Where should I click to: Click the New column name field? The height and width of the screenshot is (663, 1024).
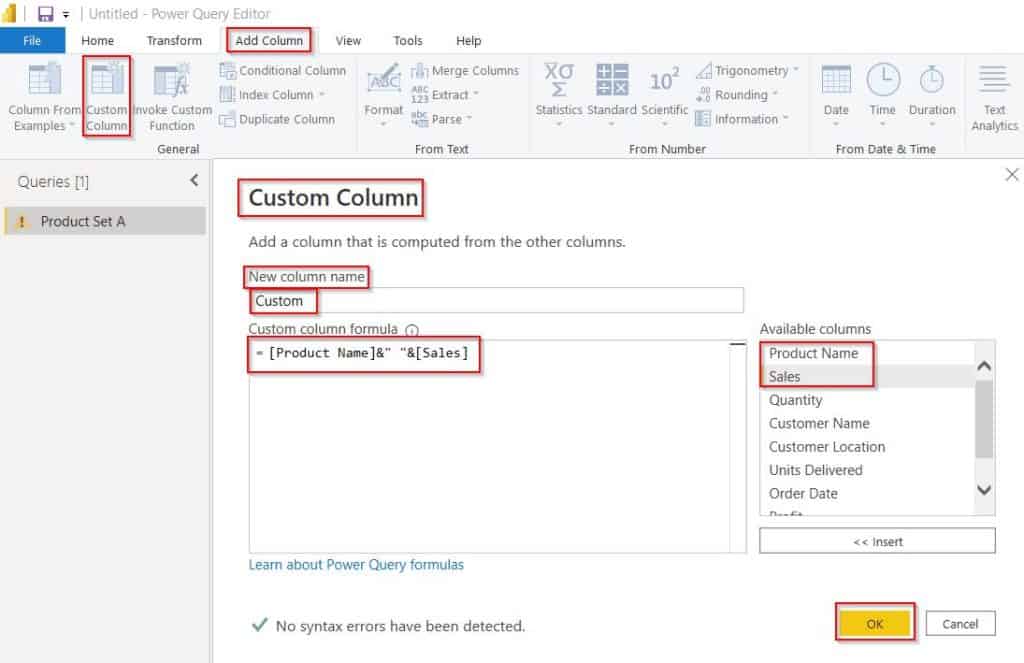click(x=496, y=301)
